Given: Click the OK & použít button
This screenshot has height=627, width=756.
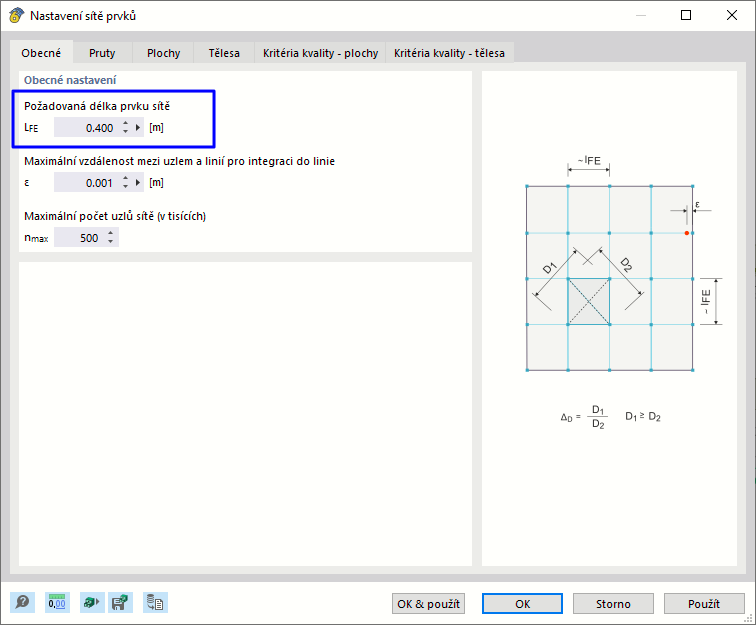Looking at the screenshot, I should [428, 604].
